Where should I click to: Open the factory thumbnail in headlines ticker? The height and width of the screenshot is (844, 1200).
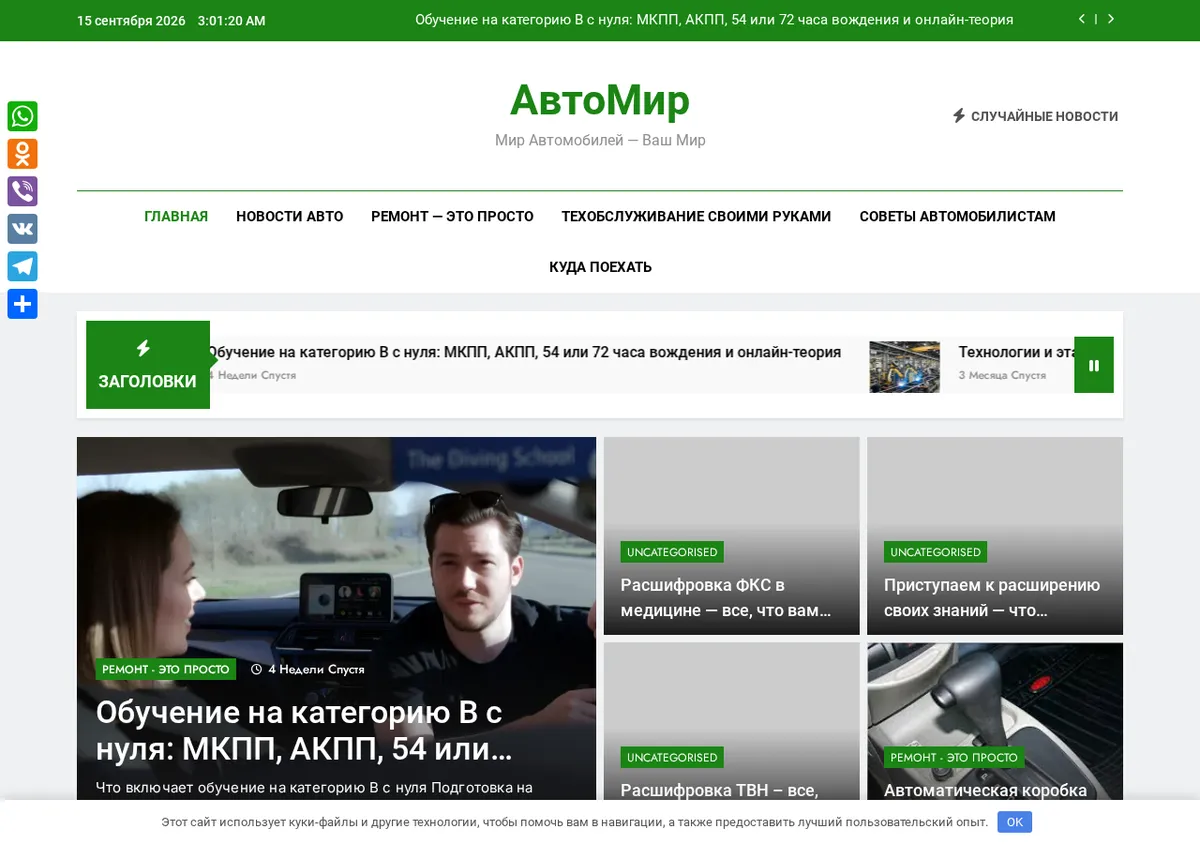[904, 366]
